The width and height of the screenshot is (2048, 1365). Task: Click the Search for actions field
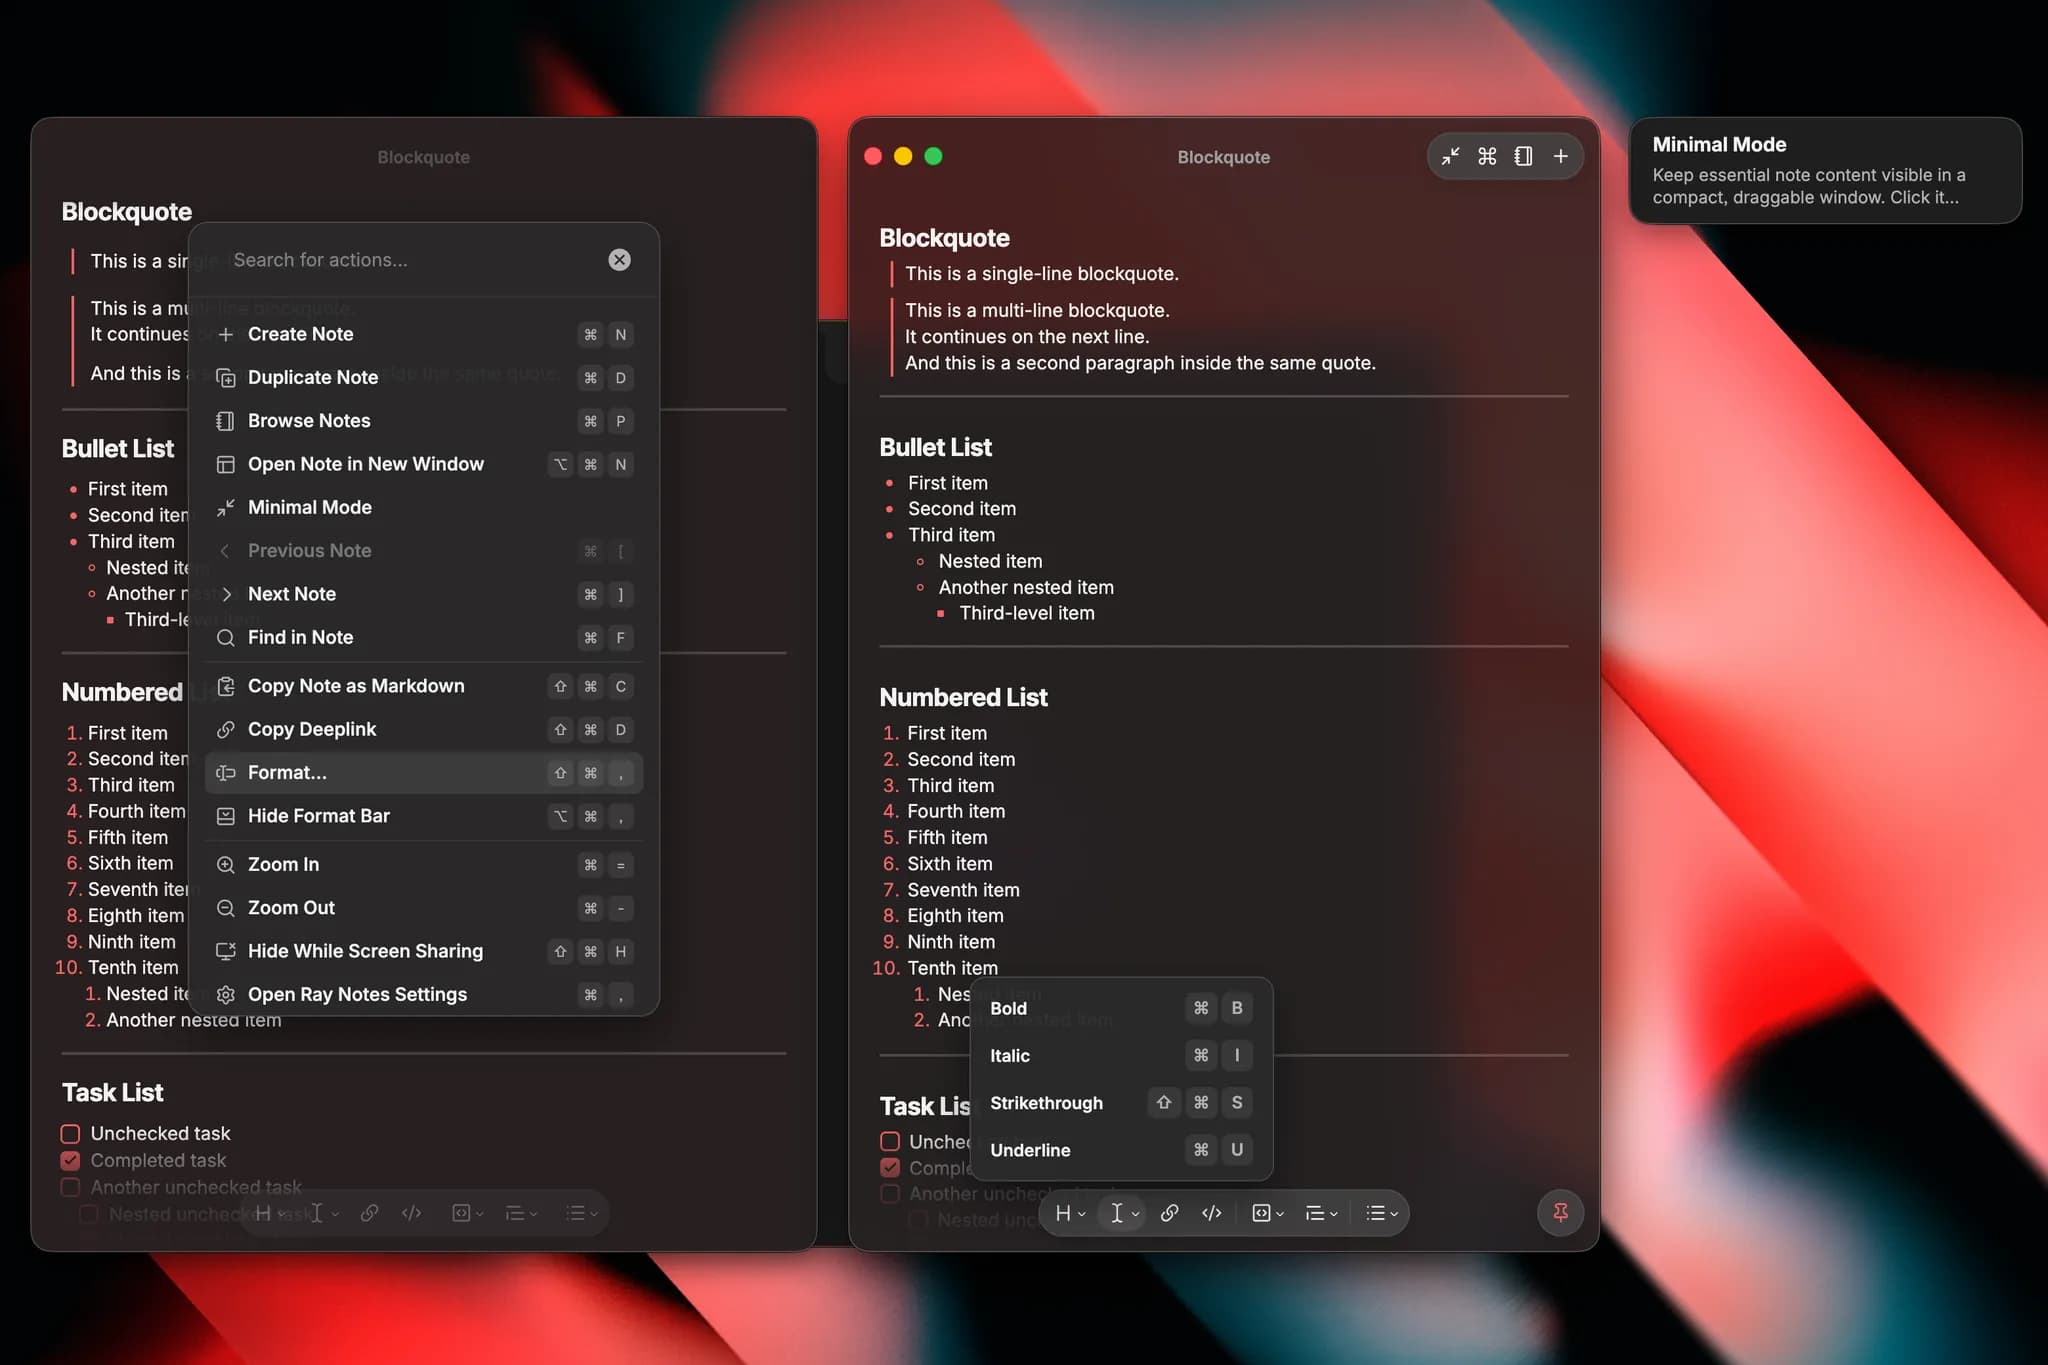coord(410,260)
